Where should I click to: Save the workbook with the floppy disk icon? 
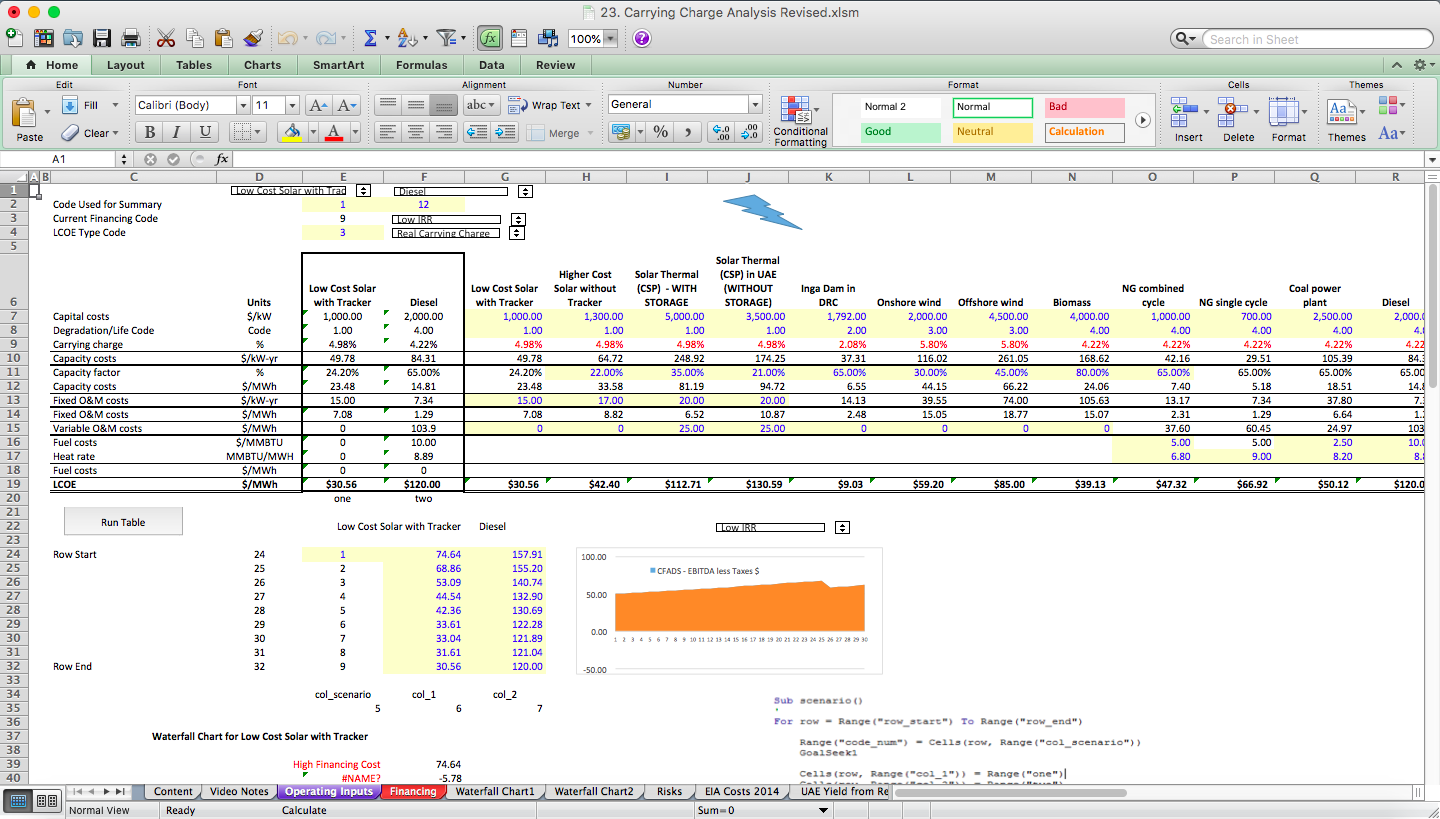tap(102, 38)
